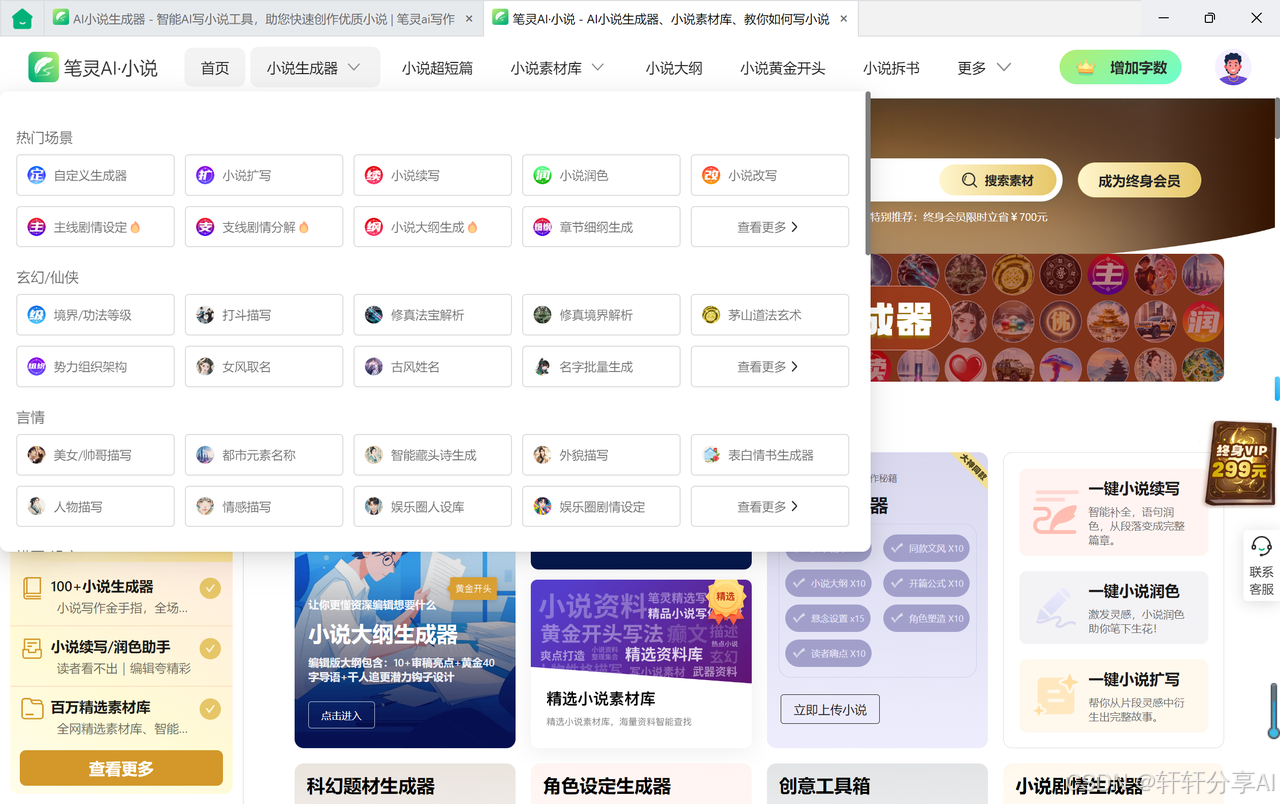Click the 小说大纲生成 icon
Screen dimensions: 1280x804
pos(374,227)
